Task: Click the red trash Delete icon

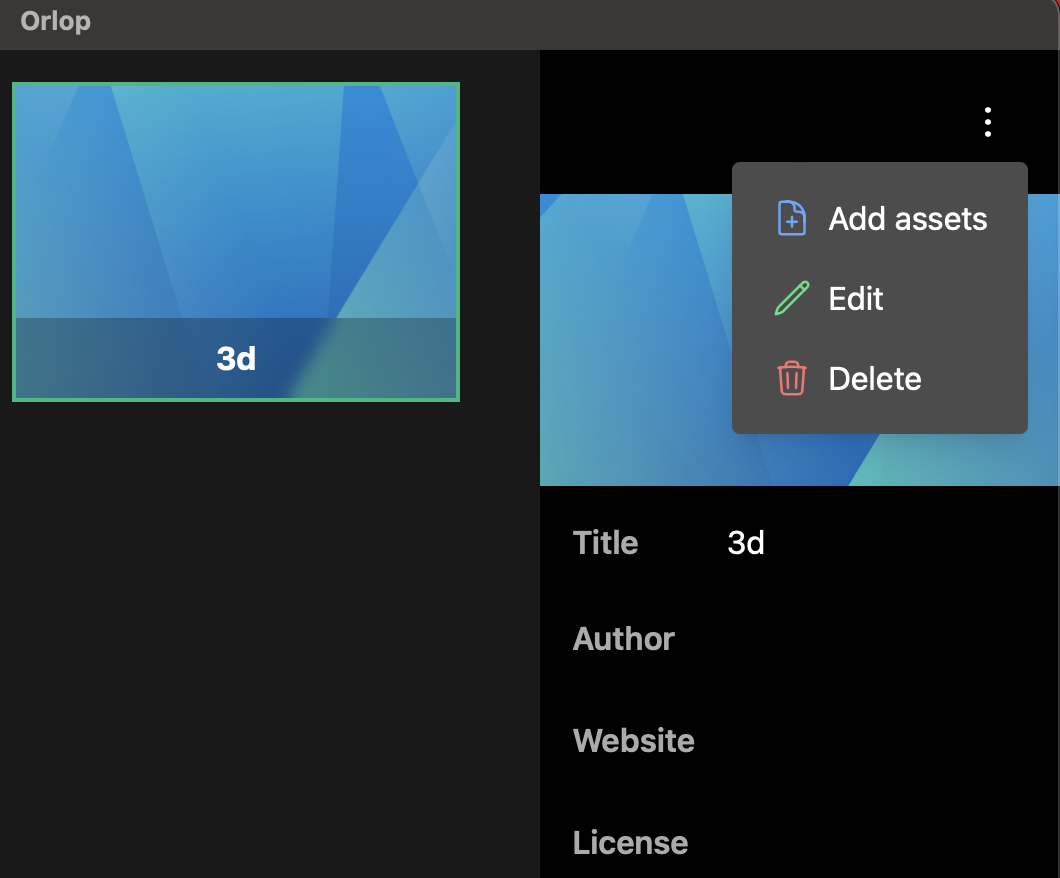Action: (792, 378)
